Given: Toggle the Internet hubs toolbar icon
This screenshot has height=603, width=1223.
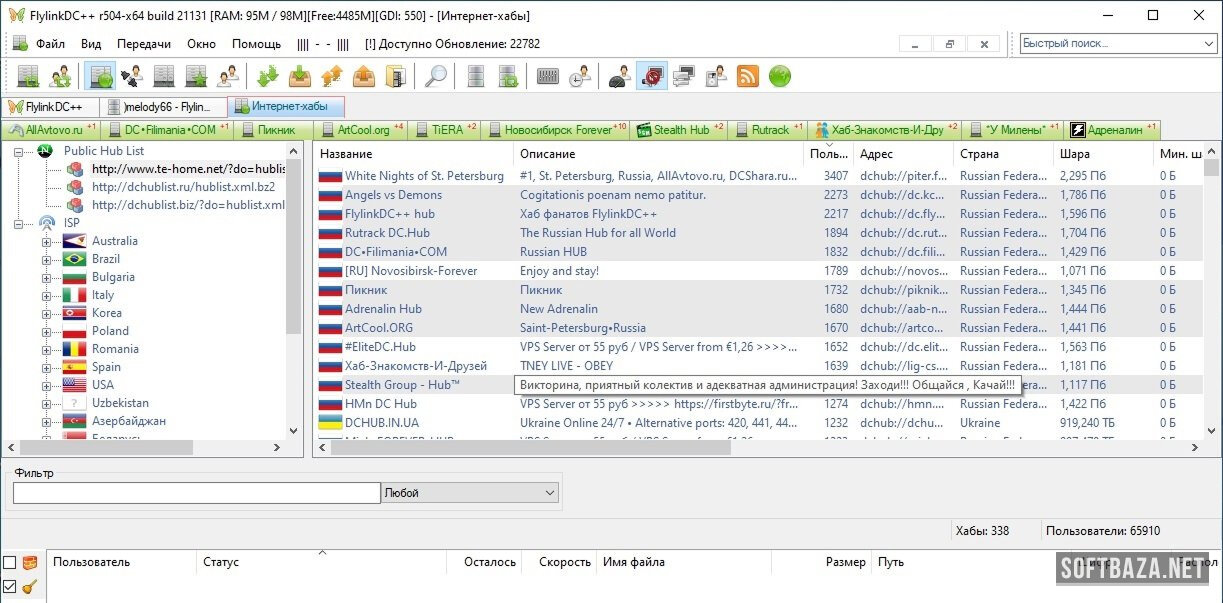Looking at the screenshot, I should pos(100,76).
